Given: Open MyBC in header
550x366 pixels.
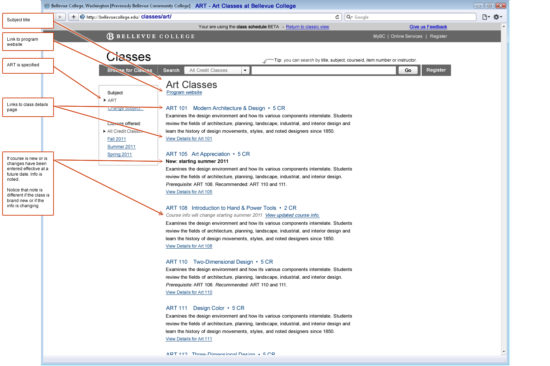Looking at the screenshot, I should point(379,36).
